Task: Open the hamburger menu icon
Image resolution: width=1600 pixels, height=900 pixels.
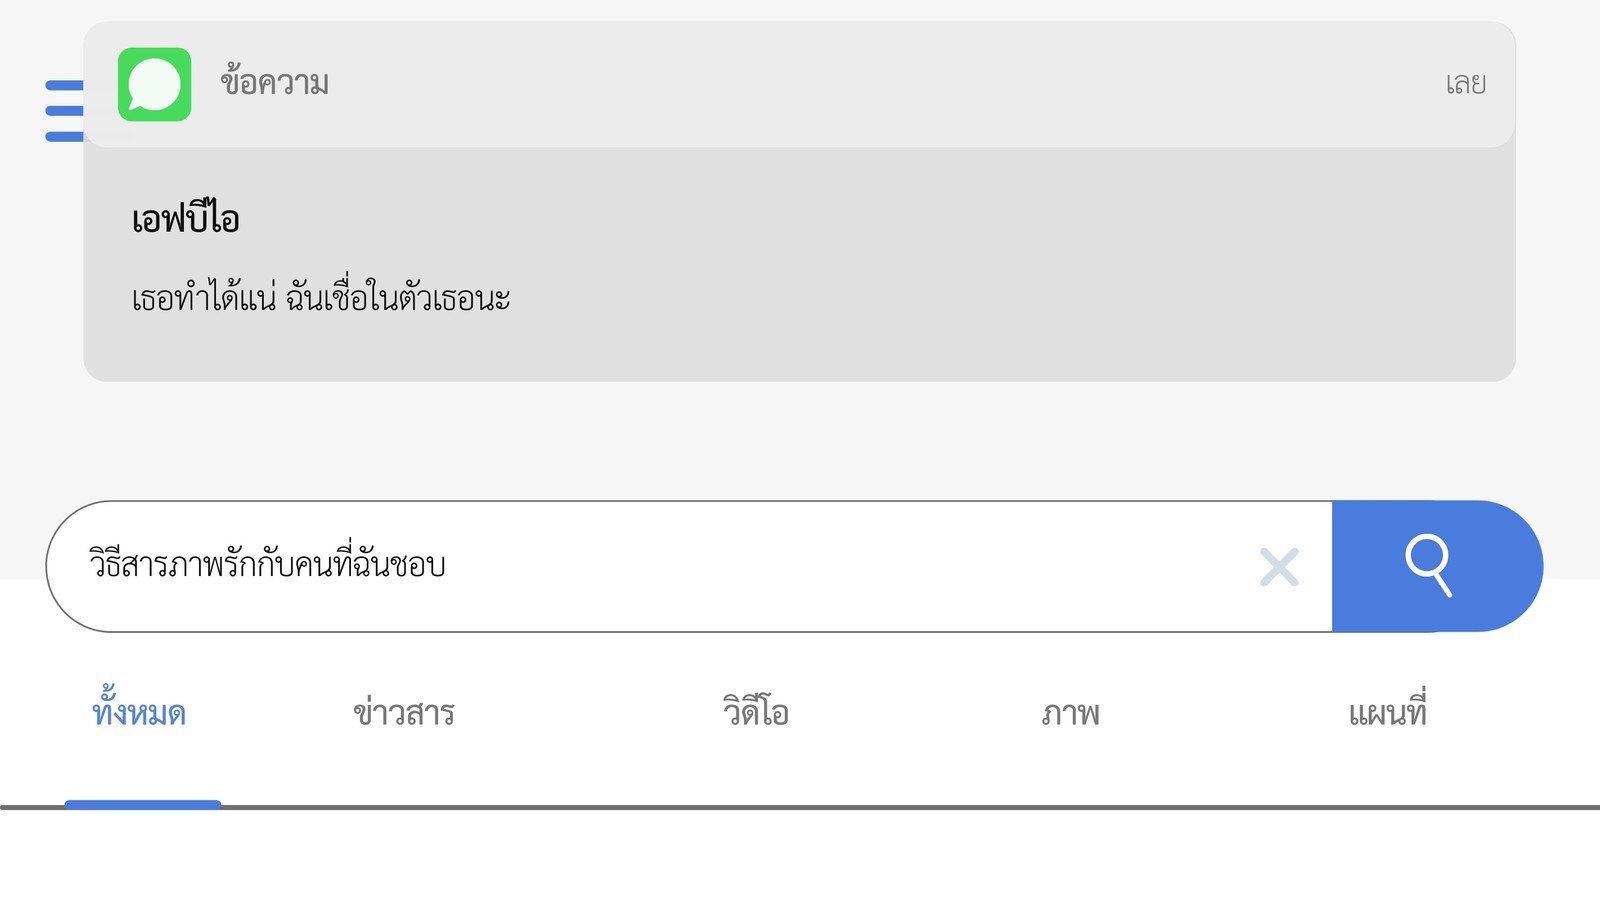Action: coord(64,110)
